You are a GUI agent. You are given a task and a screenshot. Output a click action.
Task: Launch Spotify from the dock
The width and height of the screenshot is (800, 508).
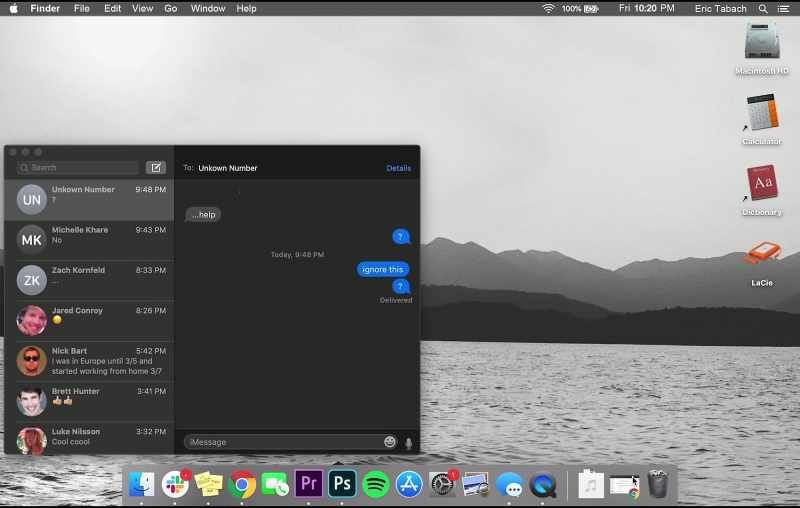coord(376,484)
